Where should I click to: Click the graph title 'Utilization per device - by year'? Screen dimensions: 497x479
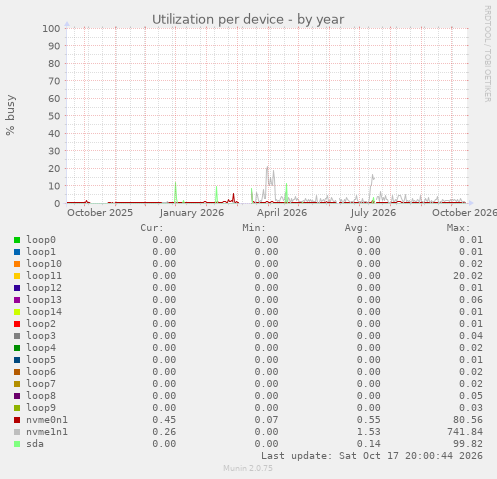click(x=248, y=20)
